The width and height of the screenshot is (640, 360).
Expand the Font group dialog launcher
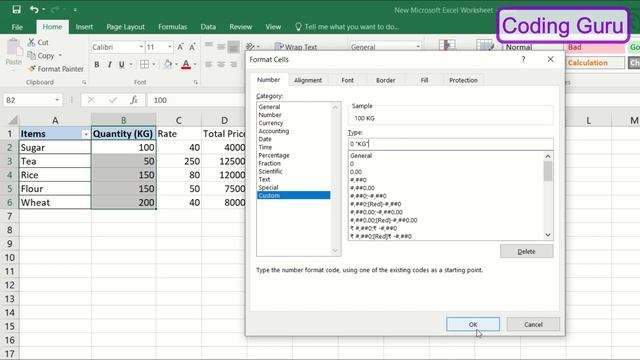[x=196, y=82]
